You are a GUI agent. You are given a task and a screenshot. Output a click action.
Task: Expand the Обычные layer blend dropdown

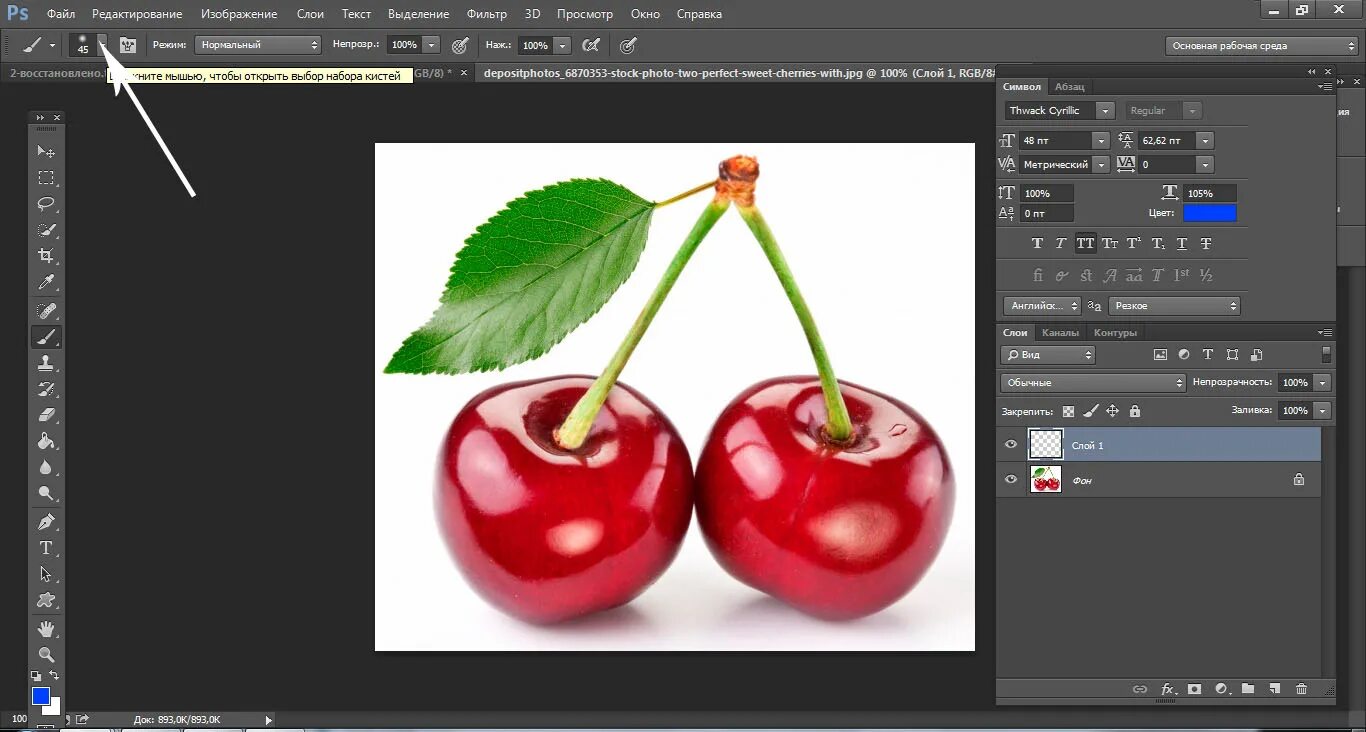click(1093, 383)
